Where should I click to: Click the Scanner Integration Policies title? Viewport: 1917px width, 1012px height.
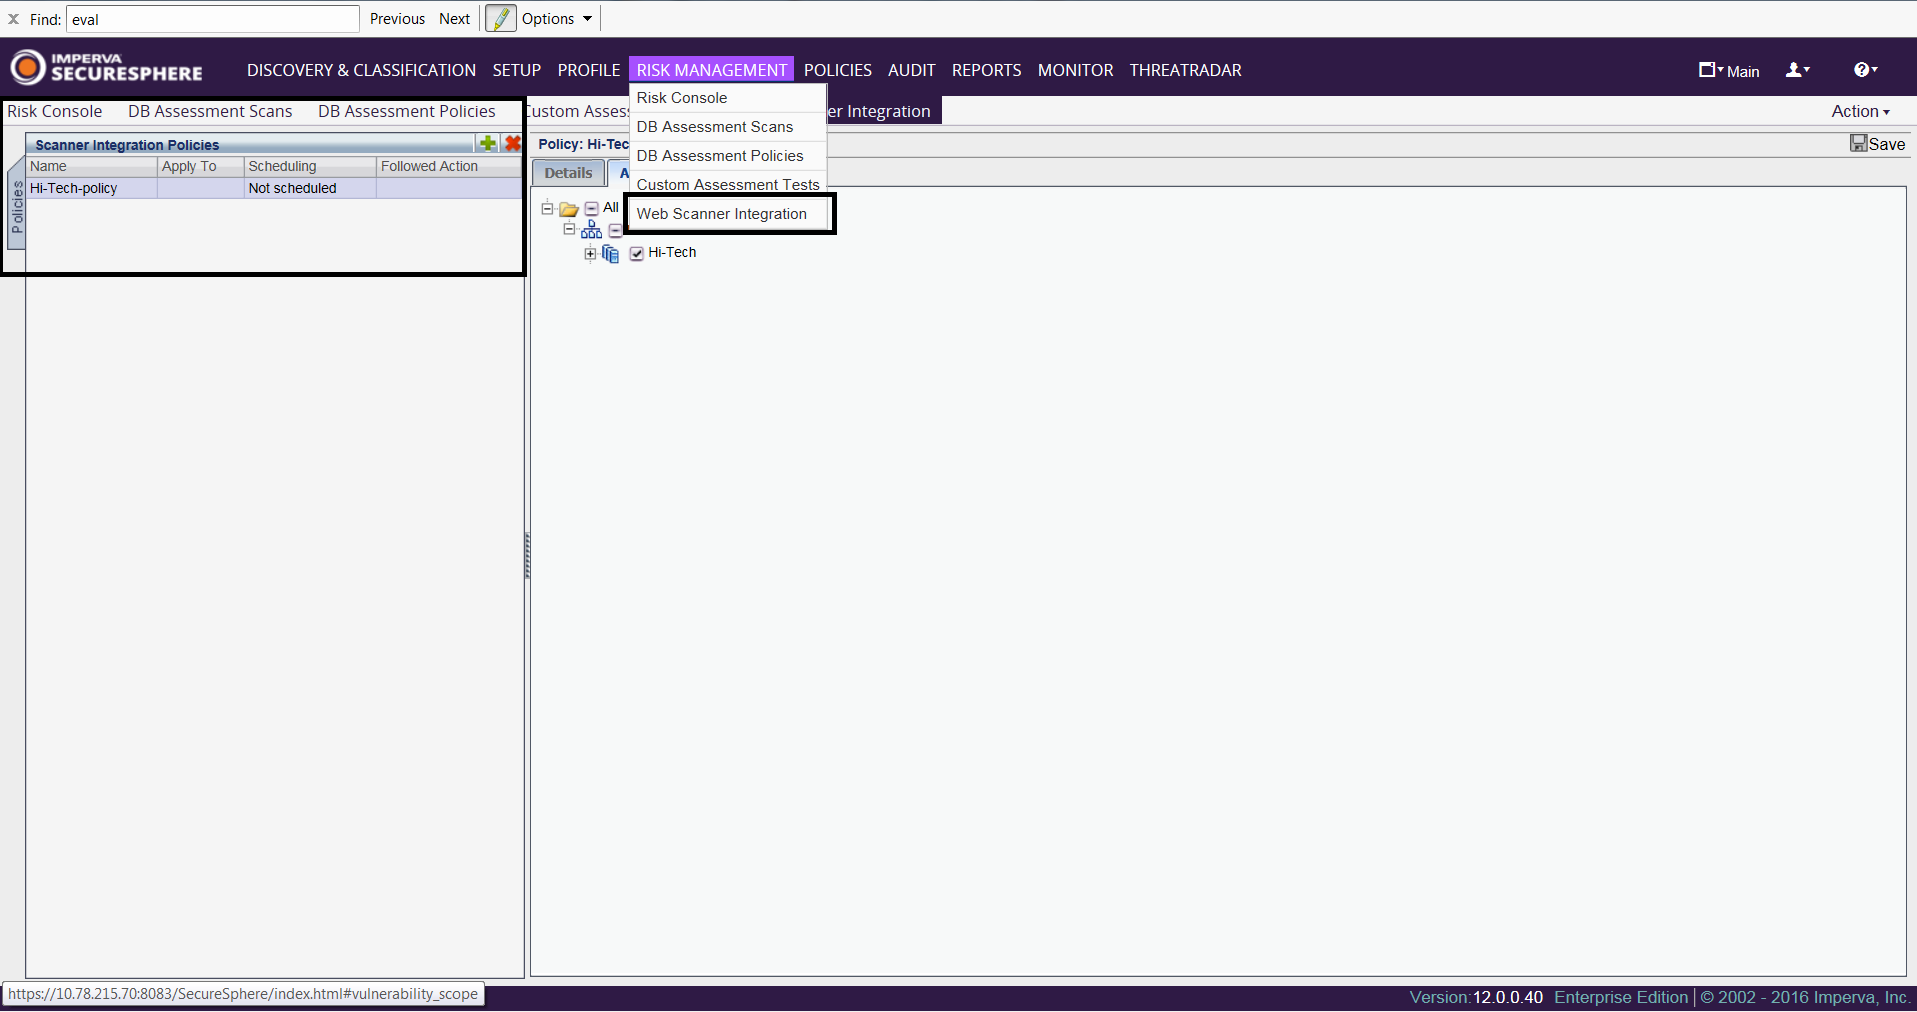click(127, 145)
